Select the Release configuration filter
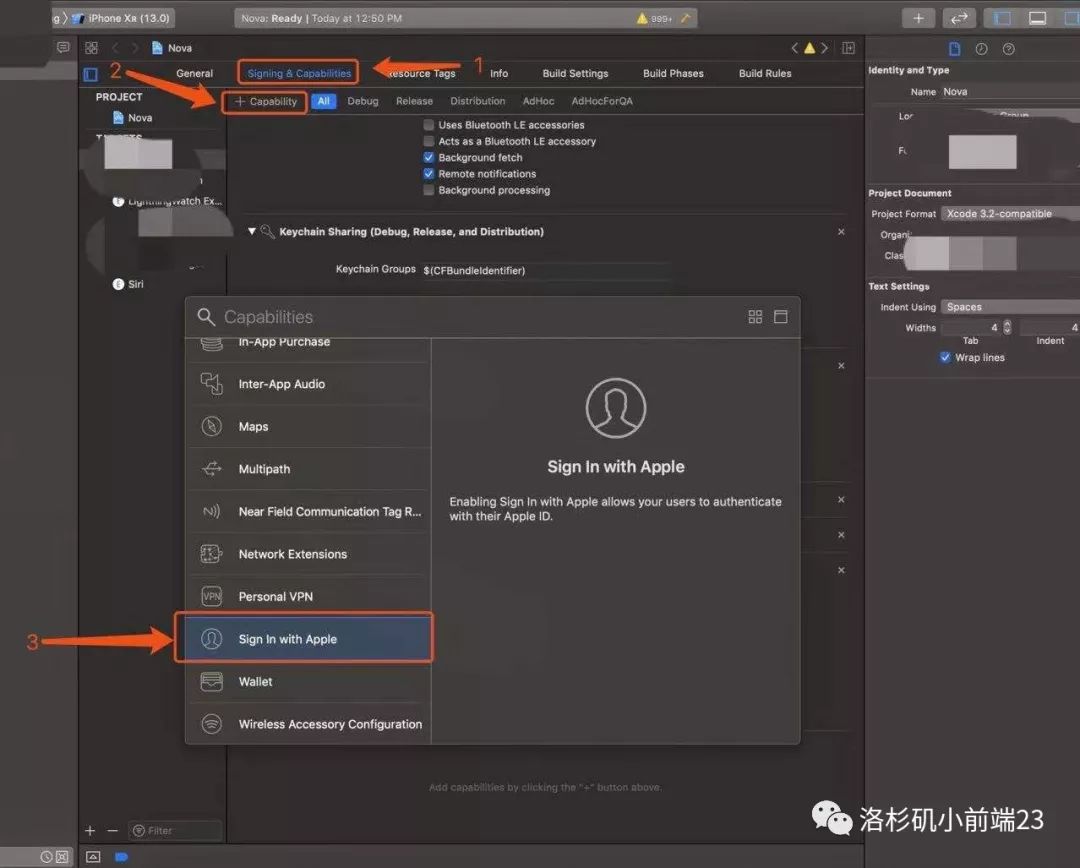This screenshot has height=868, width=1080. (x=414, y=101)
